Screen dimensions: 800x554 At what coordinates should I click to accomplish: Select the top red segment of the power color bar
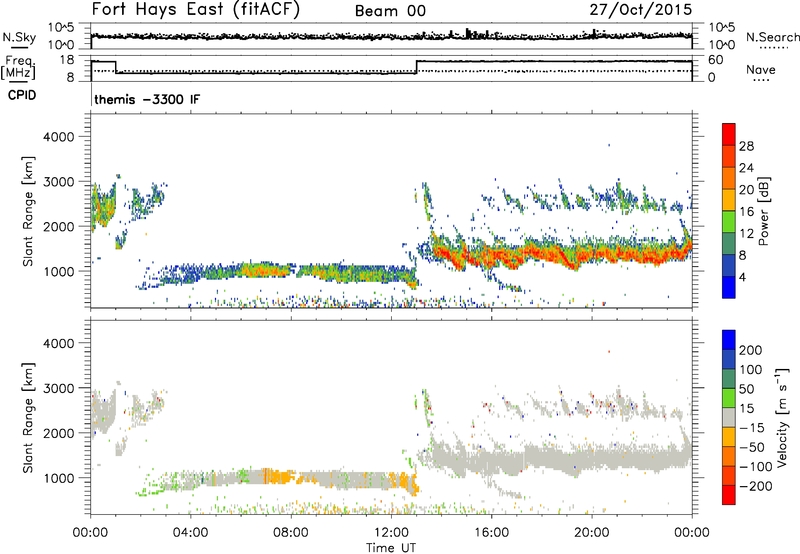[x=729, y=135]
